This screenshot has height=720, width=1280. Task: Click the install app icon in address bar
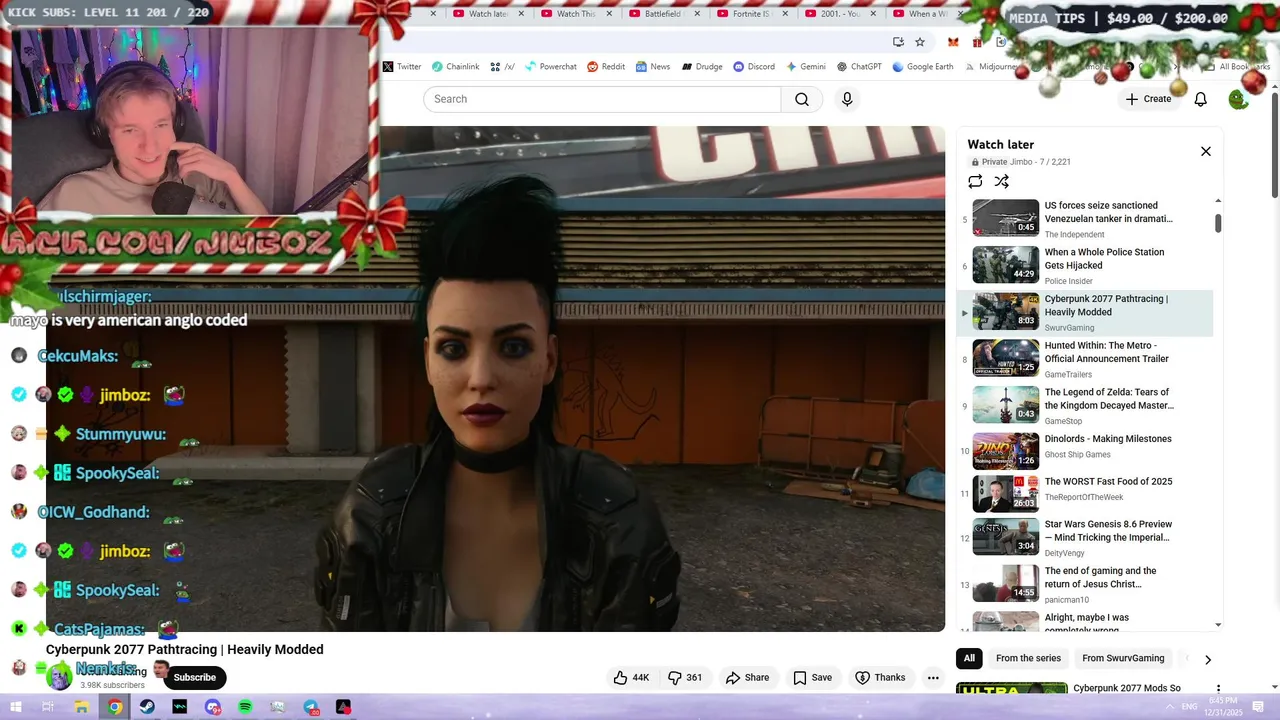pyautogui.click(x=898, y=42)
